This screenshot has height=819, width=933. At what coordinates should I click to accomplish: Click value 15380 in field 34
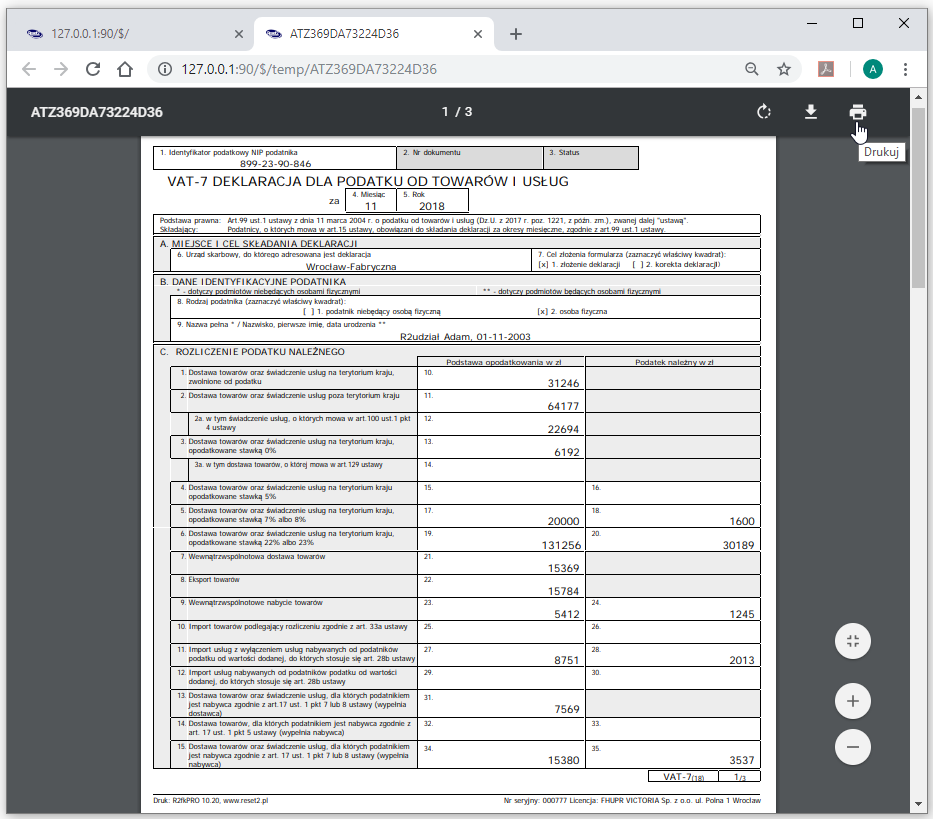[x=563, y=760]
